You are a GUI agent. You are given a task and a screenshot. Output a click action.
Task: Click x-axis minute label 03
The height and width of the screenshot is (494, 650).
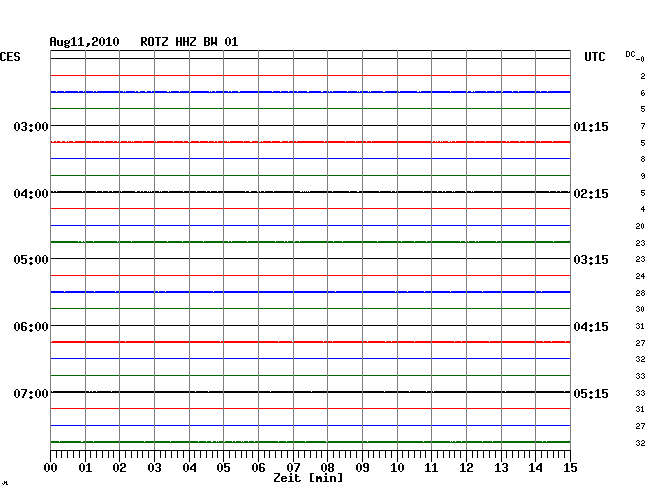click(x=154, y=468)
